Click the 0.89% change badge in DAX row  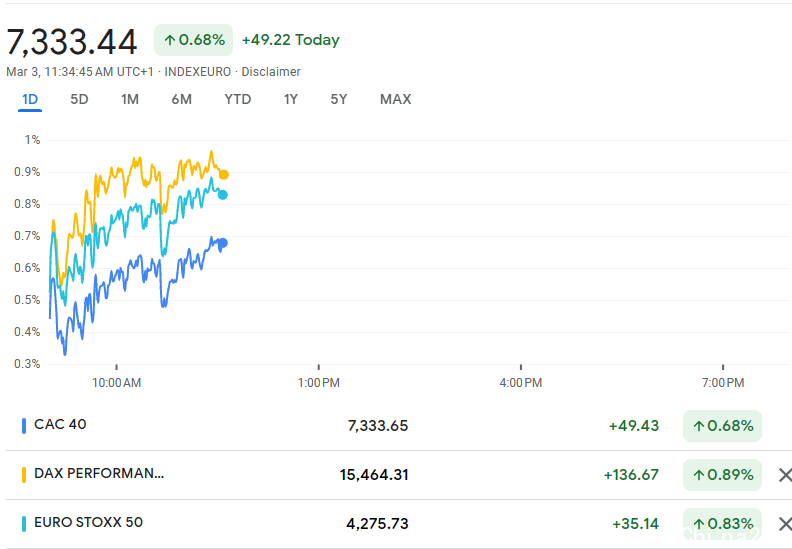[722, 475]
